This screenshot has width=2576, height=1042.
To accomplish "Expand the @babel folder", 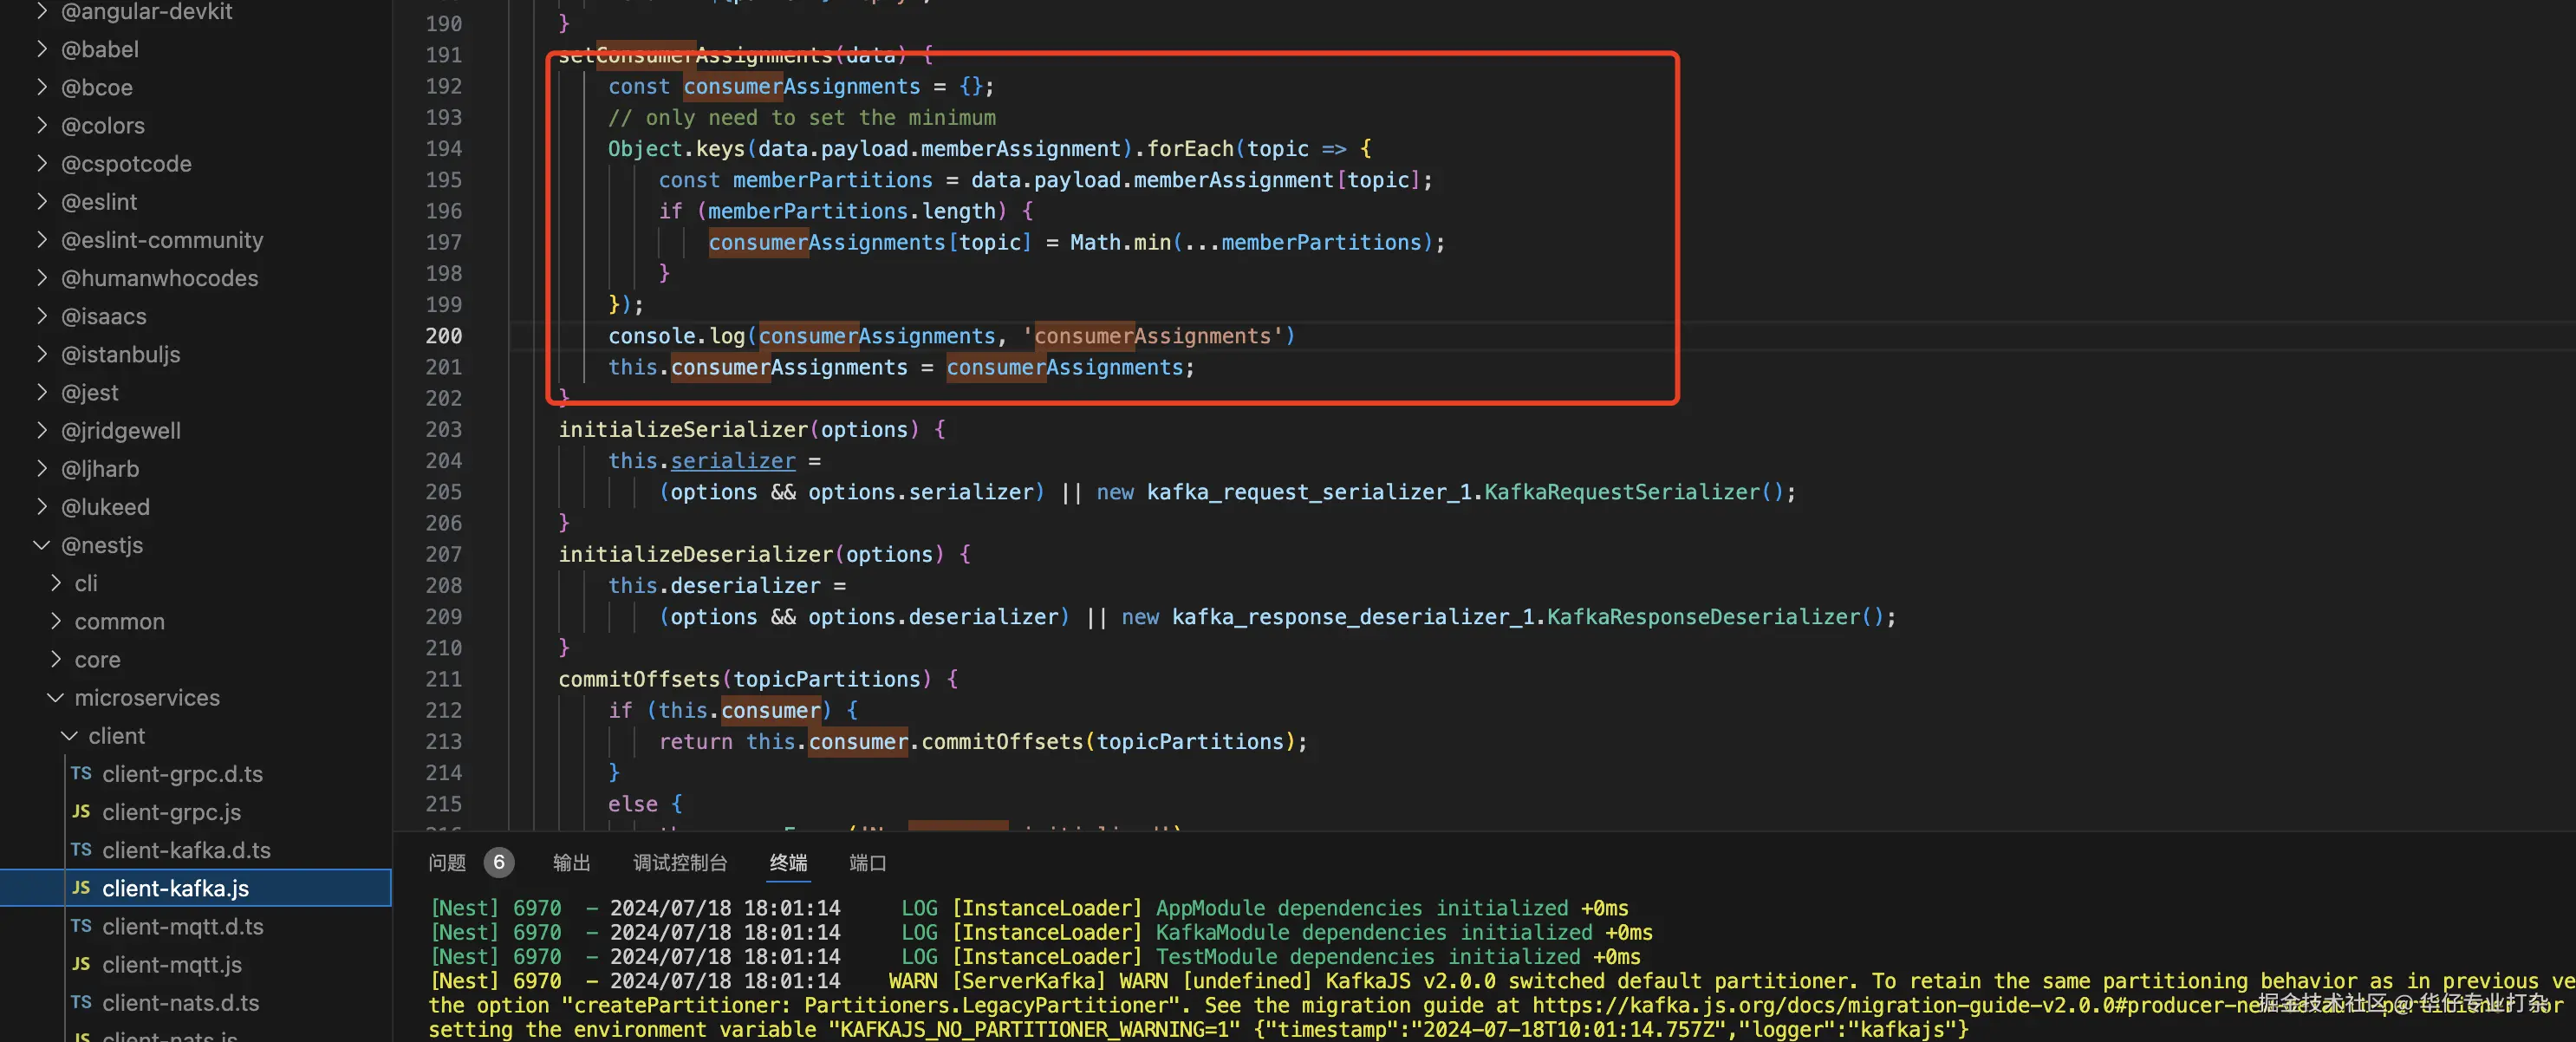I will click(x=42, y=49).
